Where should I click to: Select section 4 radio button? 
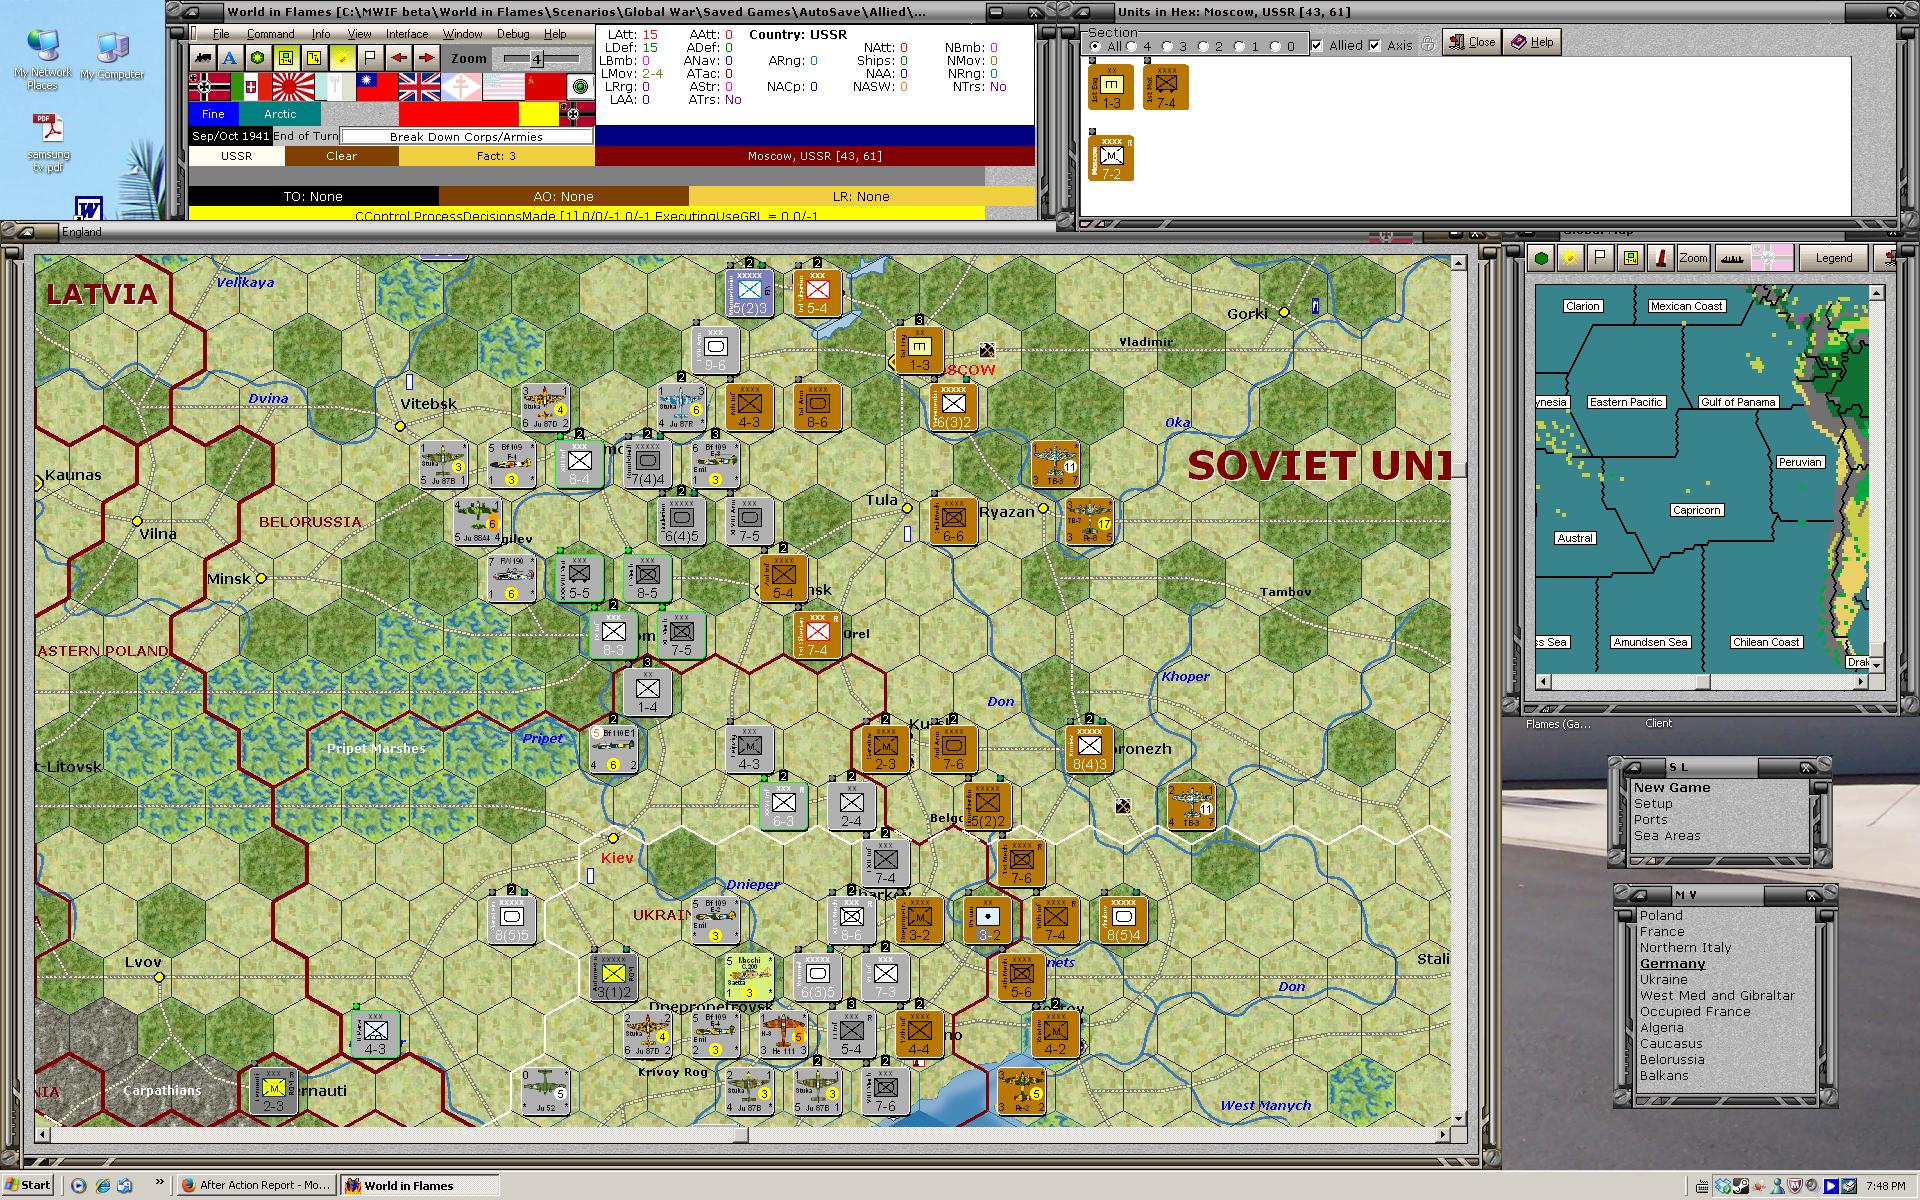[1133, 46]
